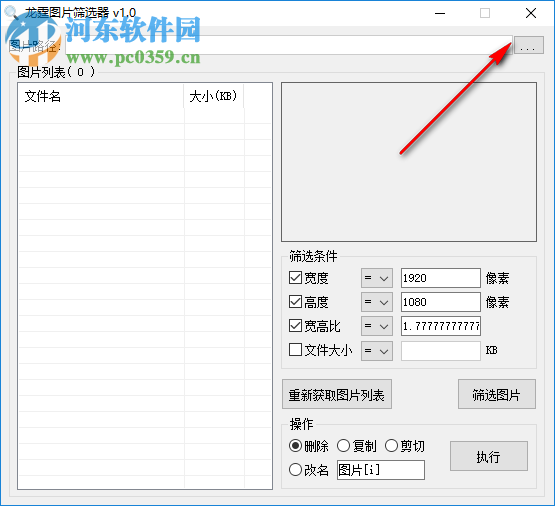Click the 筛选图片 filter button
Image resolution: width=555 pixels, height=506 pixels.
(497, 394)
